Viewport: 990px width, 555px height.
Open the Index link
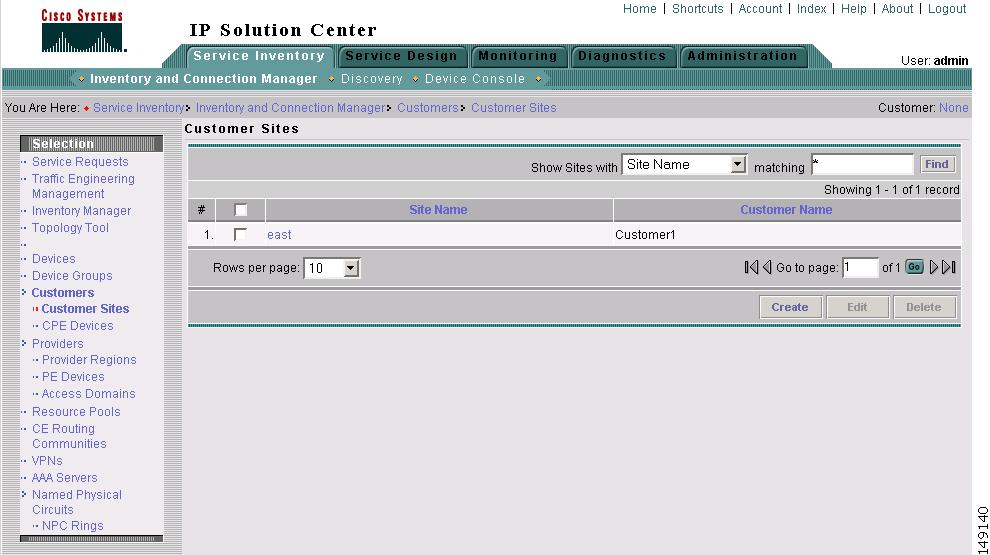(x=811, y=9)
